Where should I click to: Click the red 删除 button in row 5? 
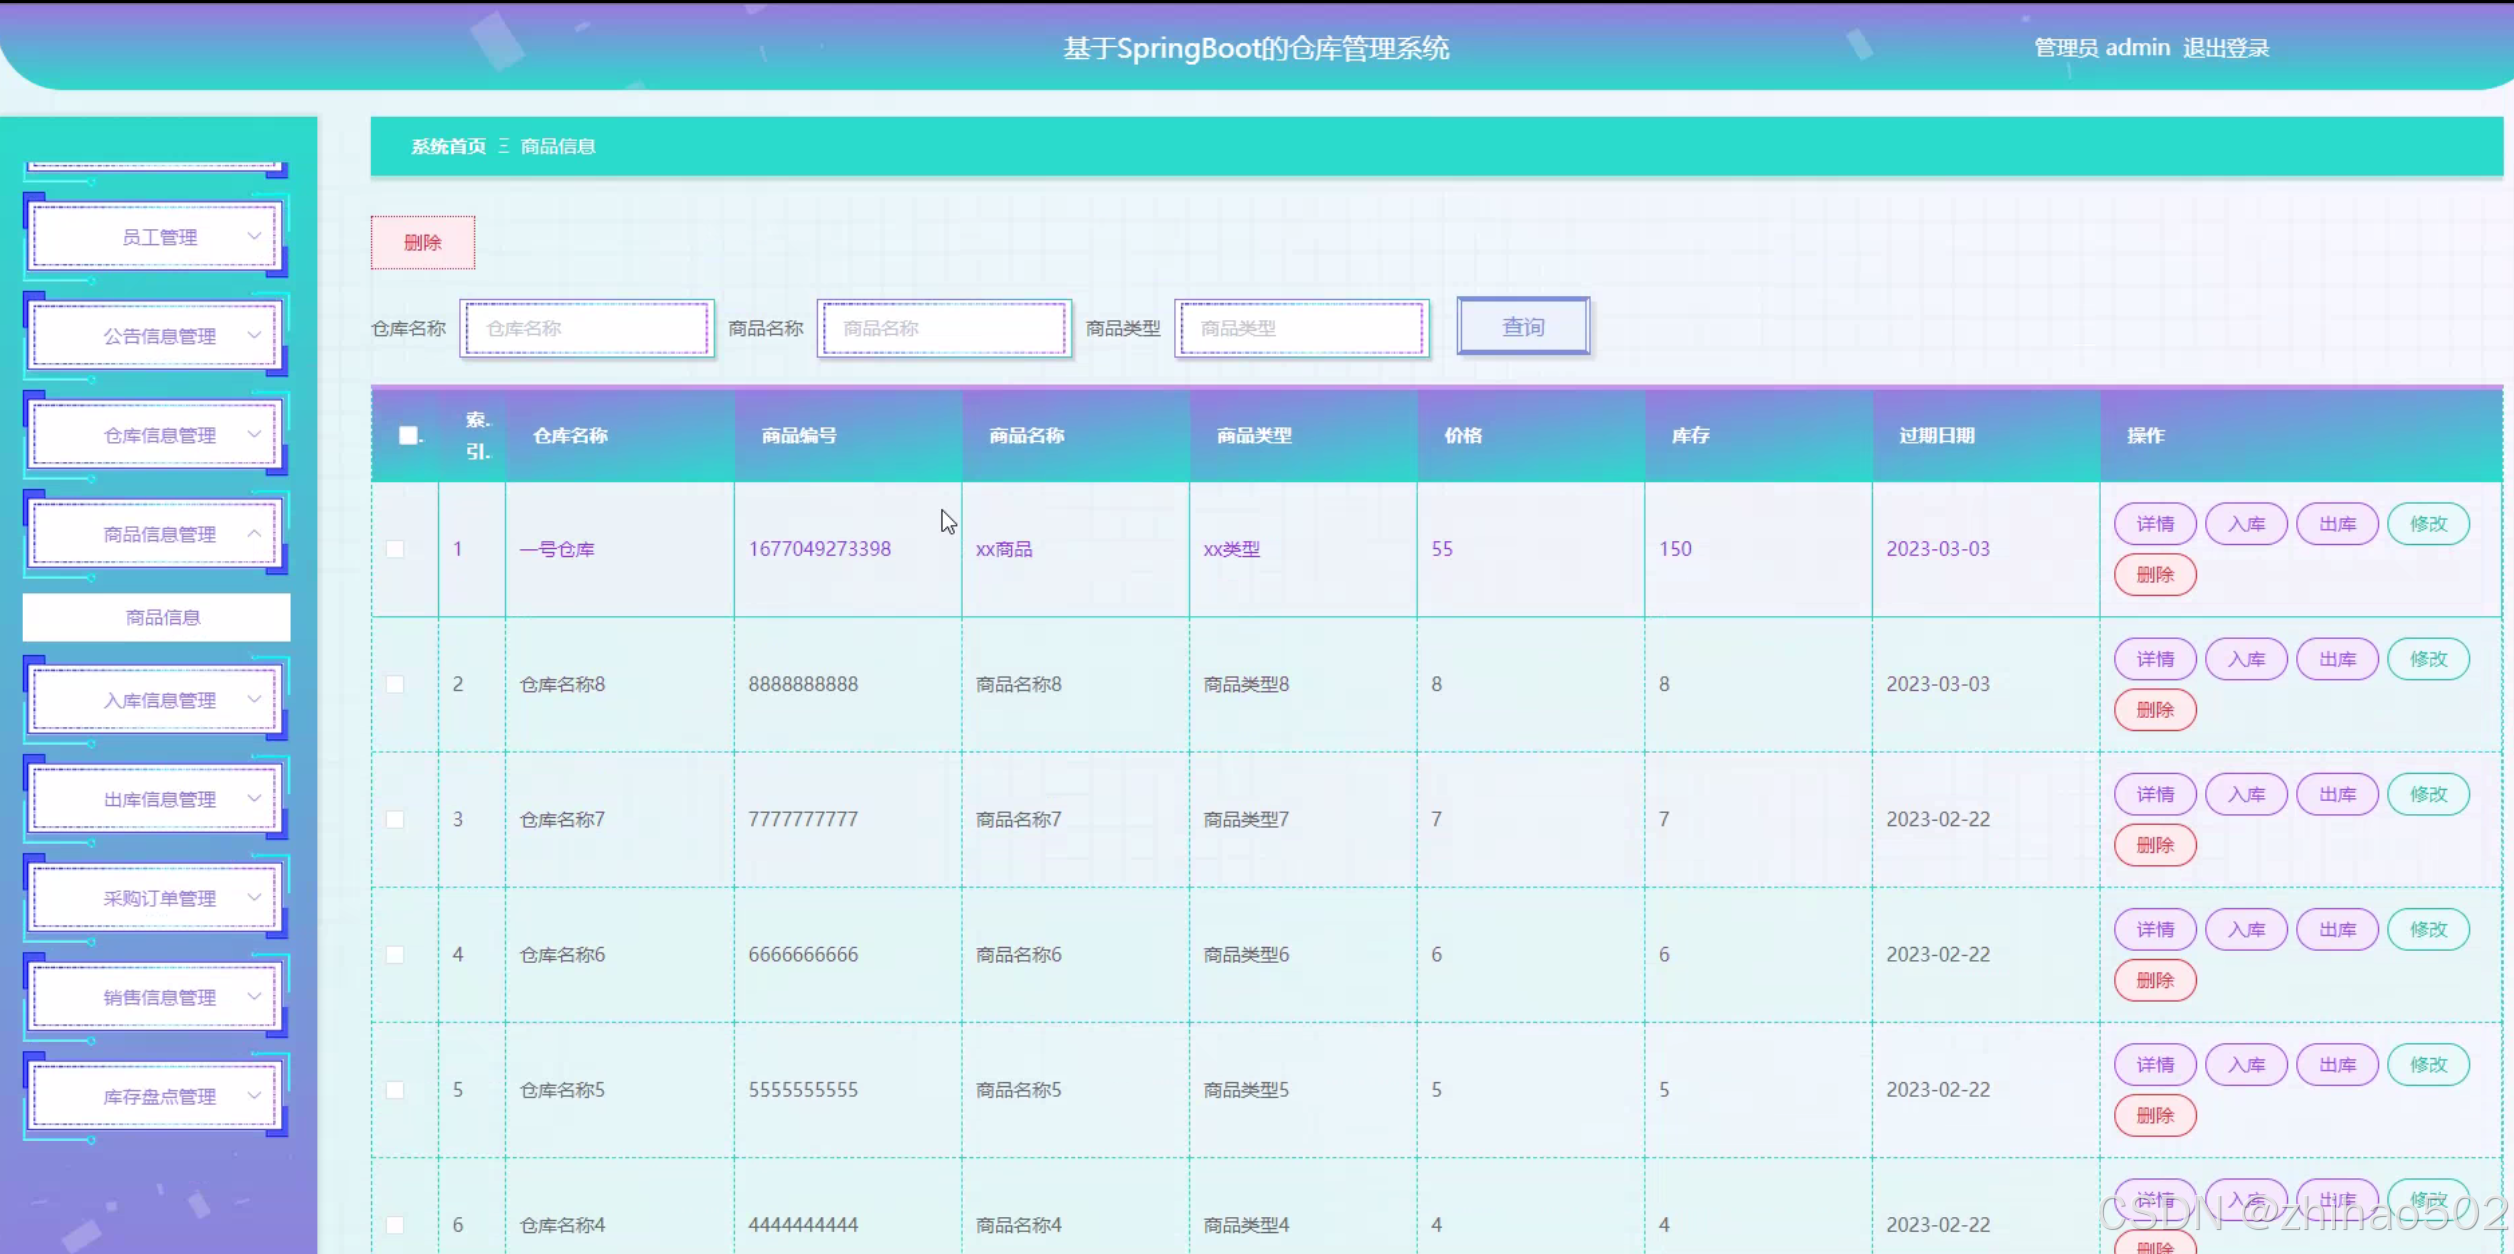click(x=2154, y=1115)
